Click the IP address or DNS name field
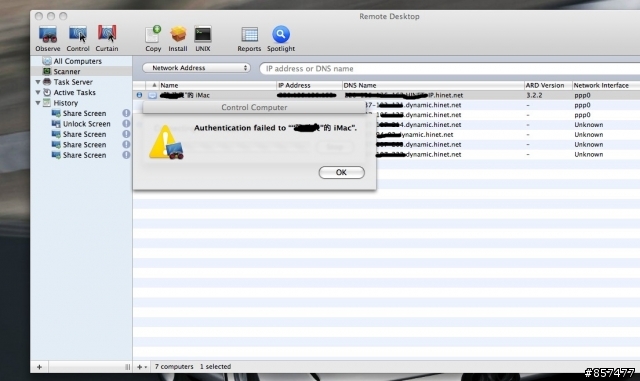Viewport: 640px width, 381px height. (449, 69)
